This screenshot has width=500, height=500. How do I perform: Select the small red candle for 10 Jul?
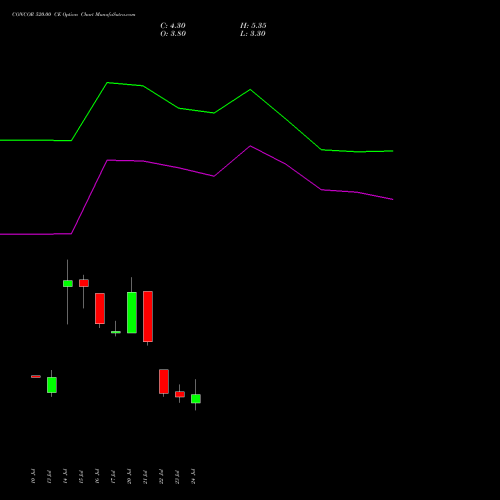point(36,377)
